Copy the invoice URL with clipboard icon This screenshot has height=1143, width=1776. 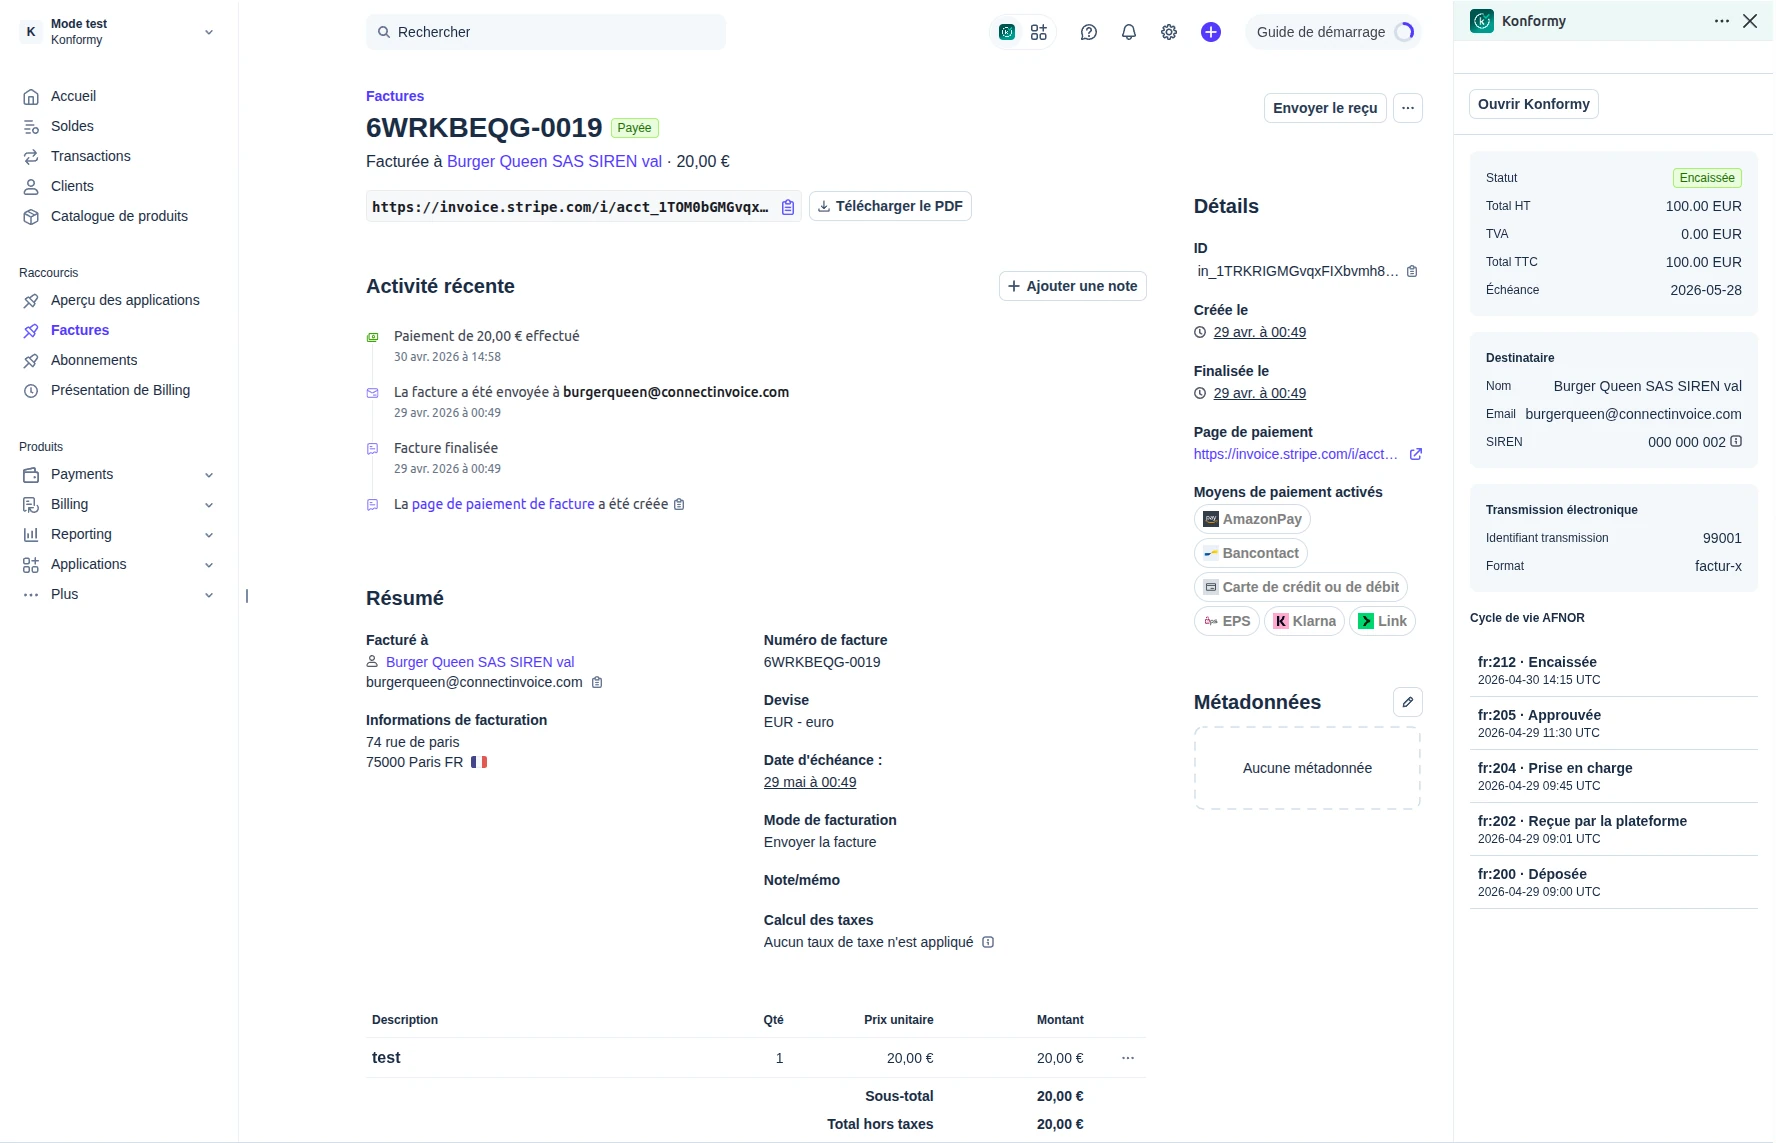point(788,207)
